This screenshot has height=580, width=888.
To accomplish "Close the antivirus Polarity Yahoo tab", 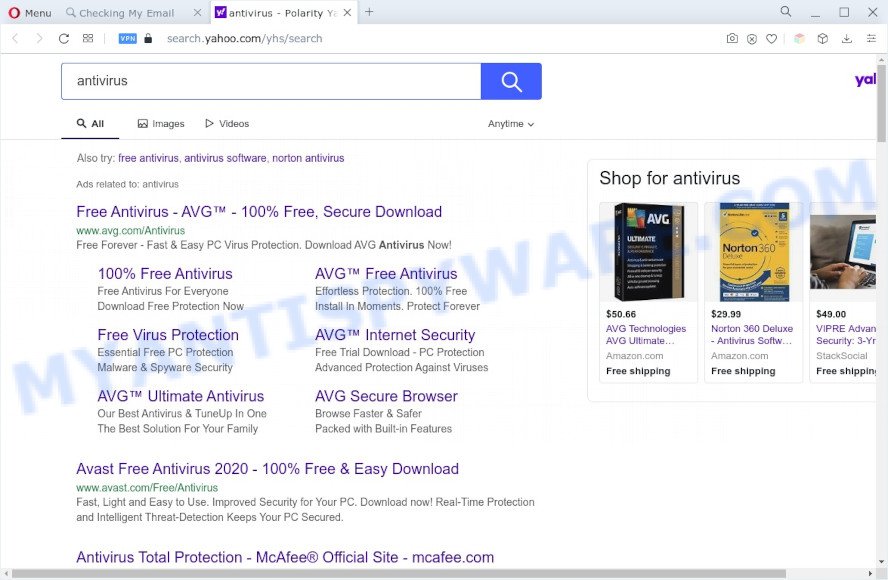I will tap(347, 12).
